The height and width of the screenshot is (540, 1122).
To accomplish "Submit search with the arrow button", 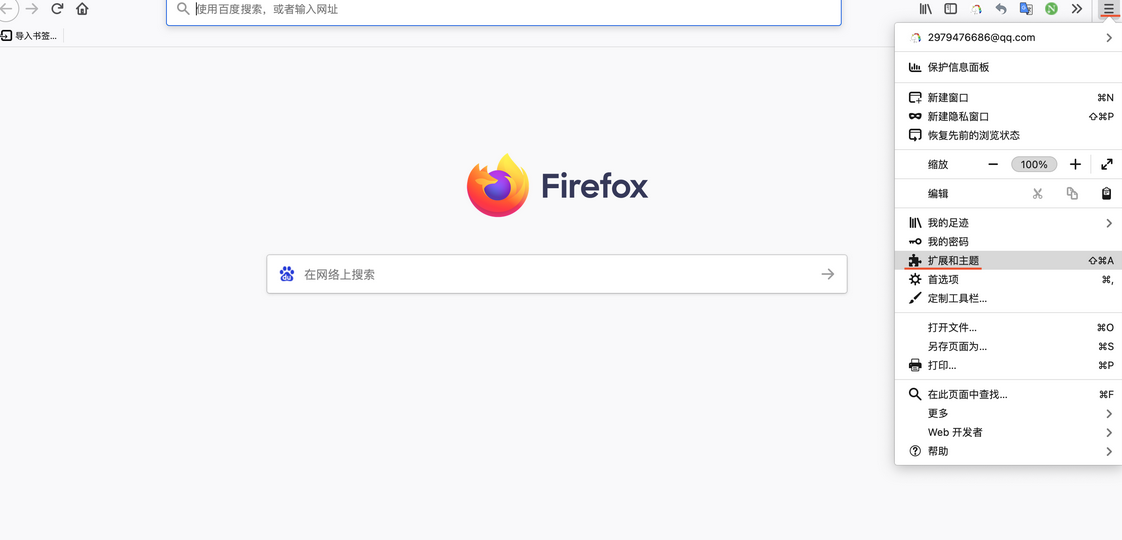I will click(x=828, y=274).
